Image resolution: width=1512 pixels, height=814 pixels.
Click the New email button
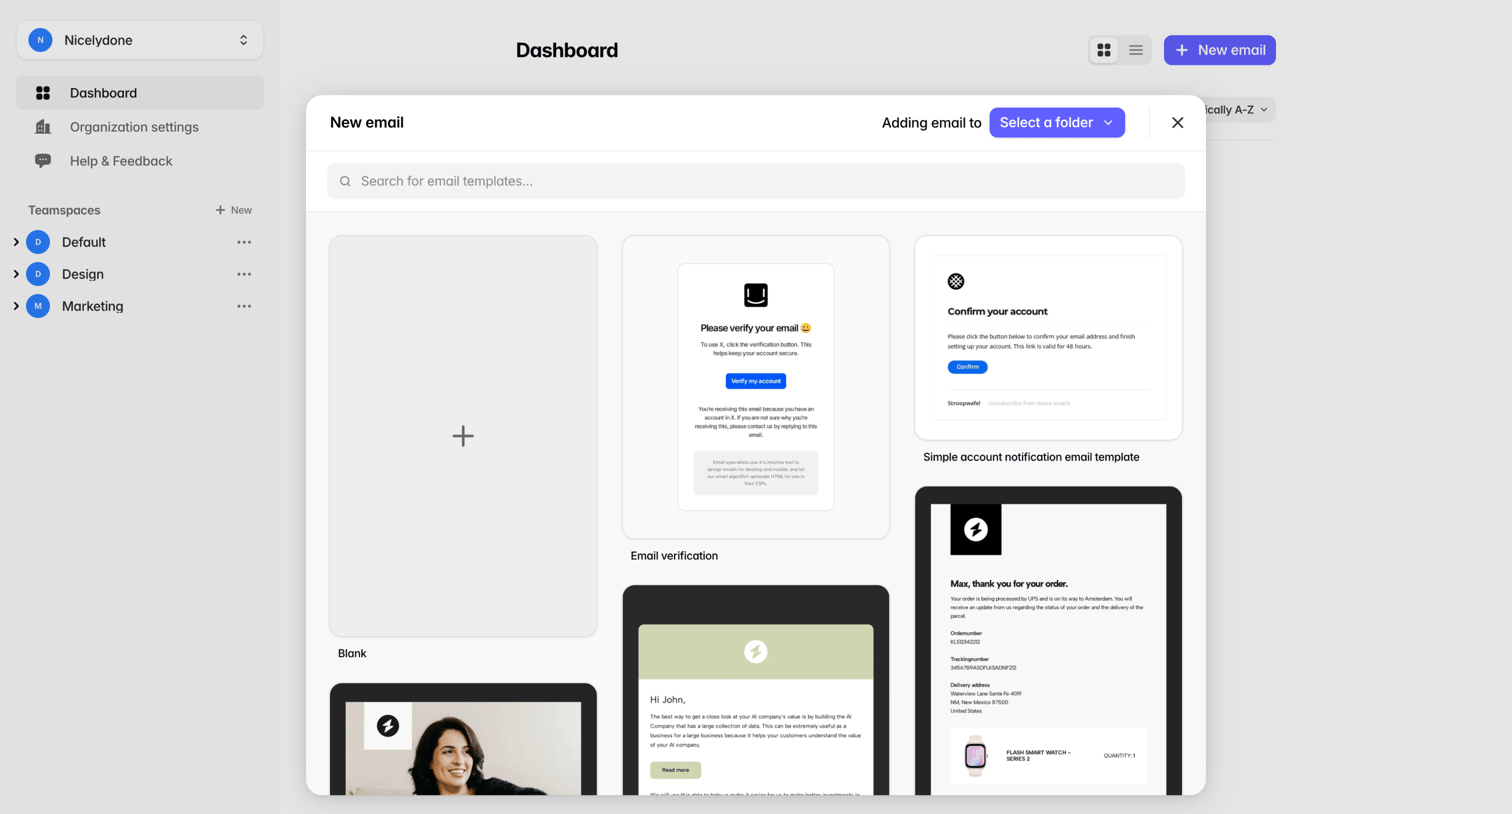click(x=1220, y=50)
